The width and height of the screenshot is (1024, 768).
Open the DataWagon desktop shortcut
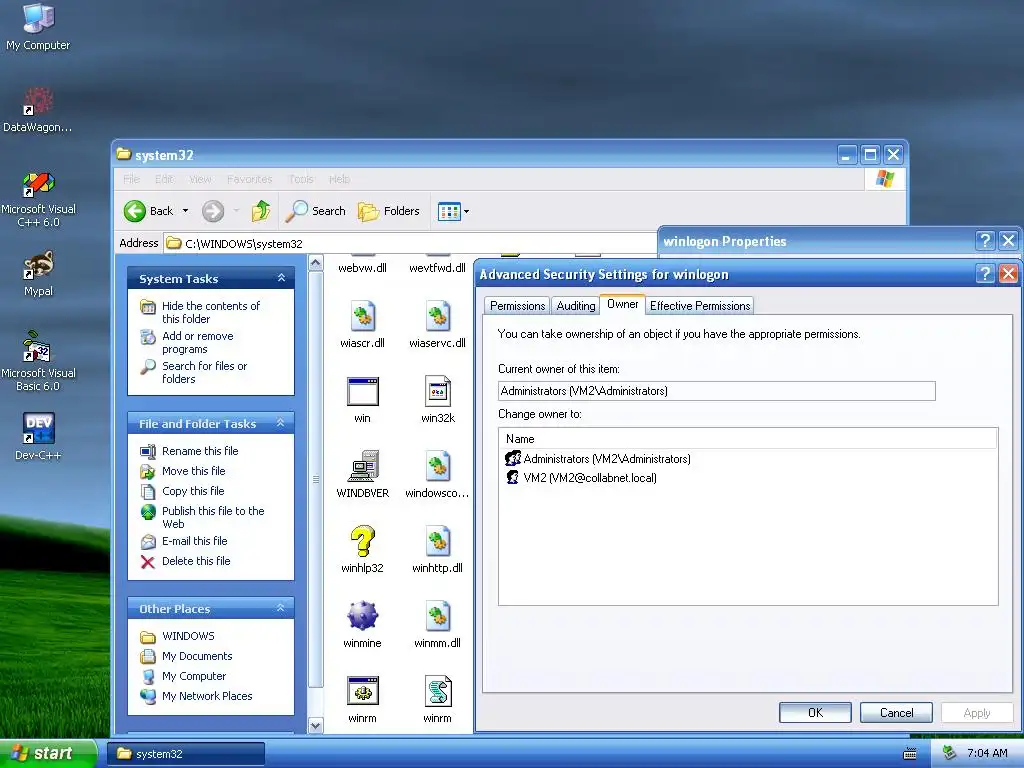(38, 109)
